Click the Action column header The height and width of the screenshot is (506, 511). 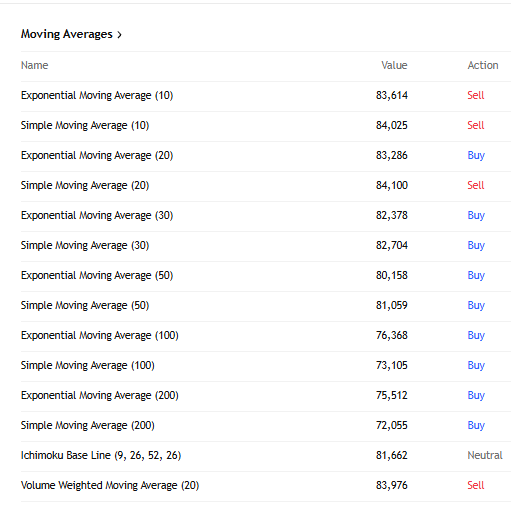pos(483,65)
